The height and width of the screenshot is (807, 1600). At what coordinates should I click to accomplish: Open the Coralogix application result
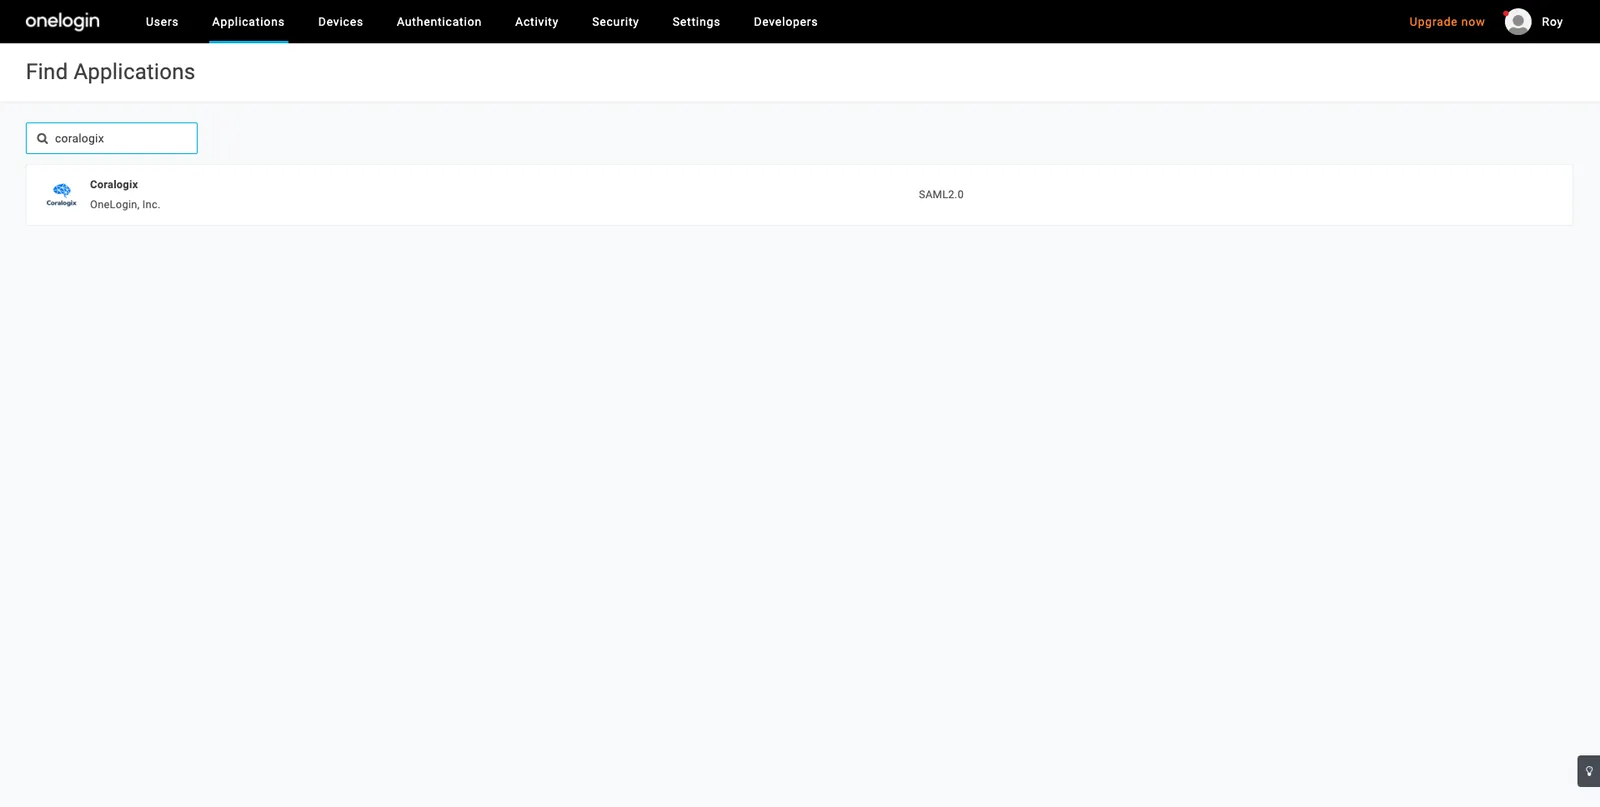coord(799,195)
